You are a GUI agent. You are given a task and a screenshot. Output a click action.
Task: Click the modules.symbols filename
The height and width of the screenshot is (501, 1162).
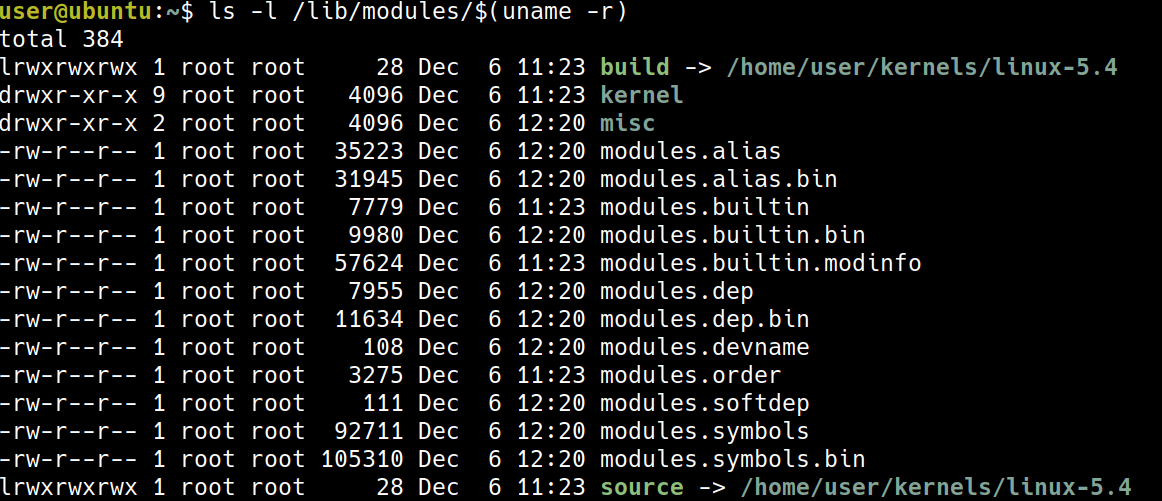coord(704,432)
